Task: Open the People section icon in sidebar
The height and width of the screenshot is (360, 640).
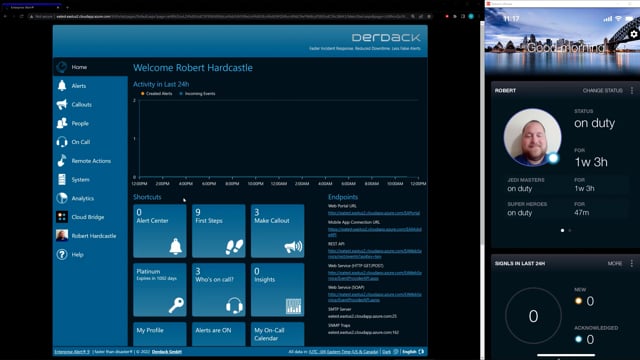Action: pos(62,123)
